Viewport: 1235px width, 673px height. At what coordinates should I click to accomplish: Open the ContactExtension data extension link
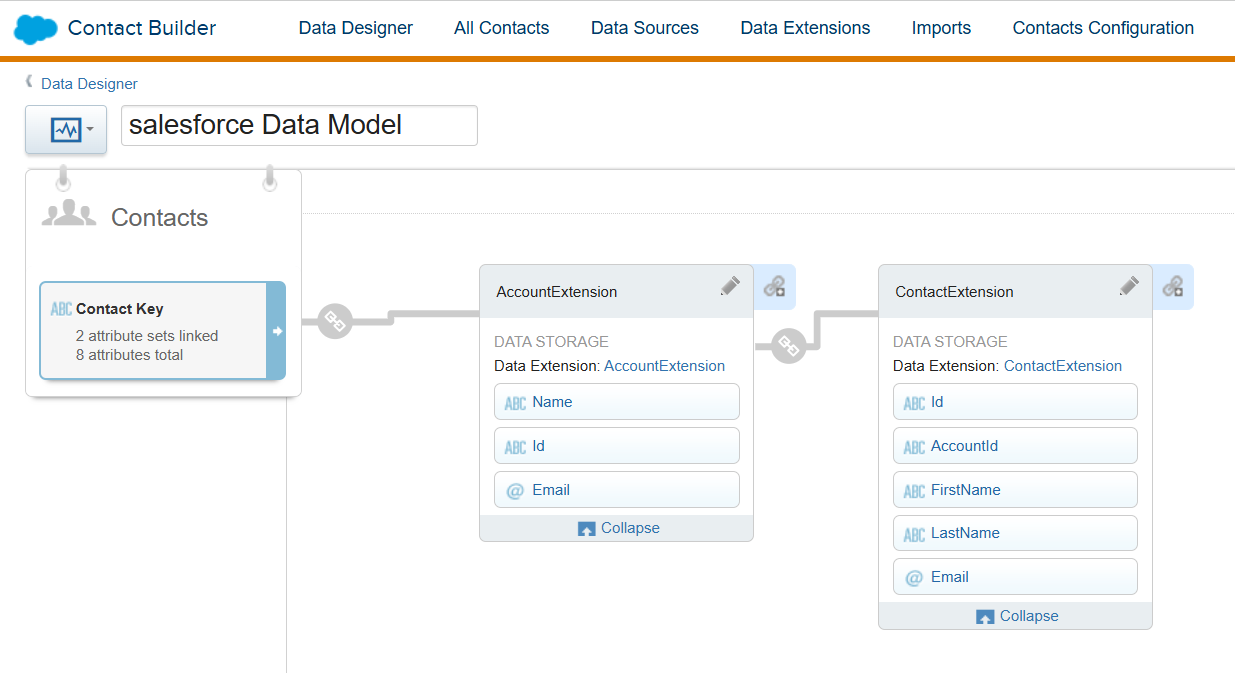tap(1062, 366)
